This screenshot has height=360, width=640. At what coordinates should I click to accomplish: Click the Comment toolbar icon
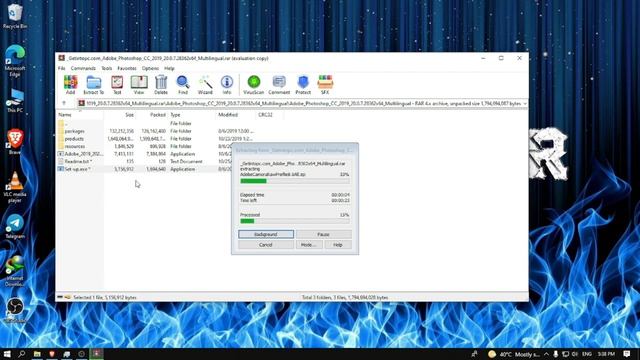coord(279,84)
